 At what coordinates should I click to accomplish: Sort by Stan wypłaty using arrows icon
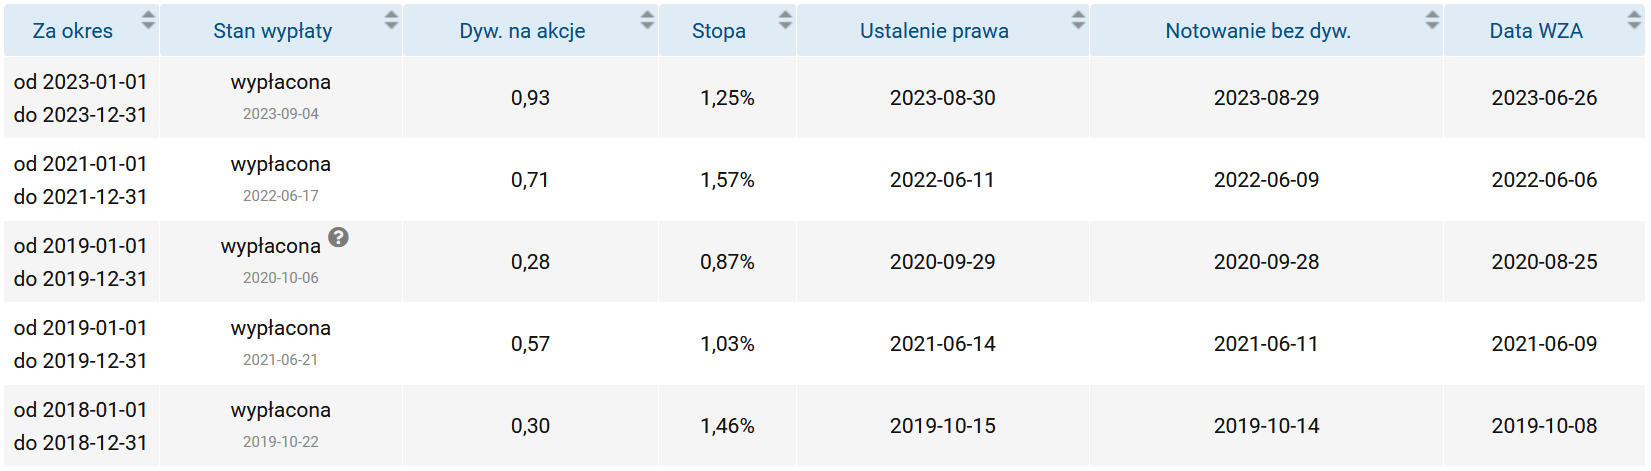[391, 19]
